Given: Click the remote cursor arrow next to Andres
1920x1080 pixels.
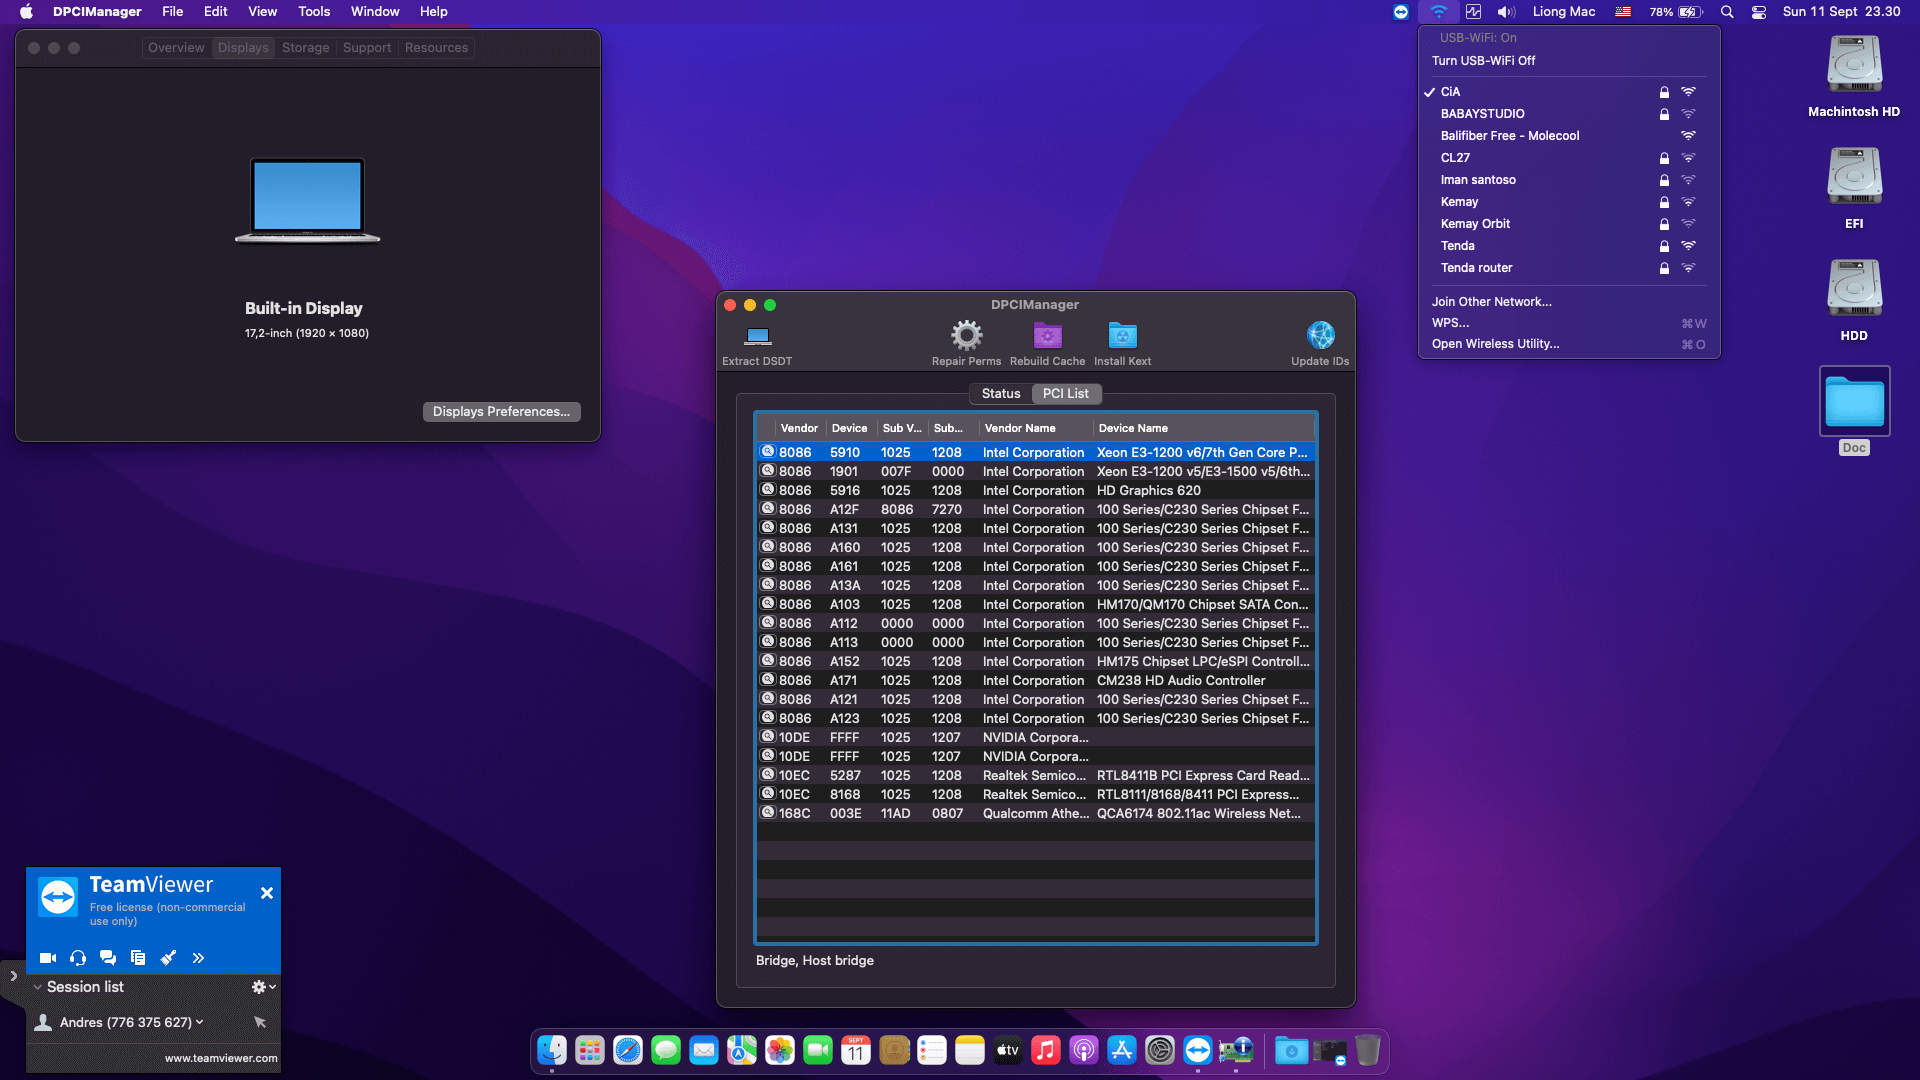Looking at the screenshot, I should (x=260, y=1022).
